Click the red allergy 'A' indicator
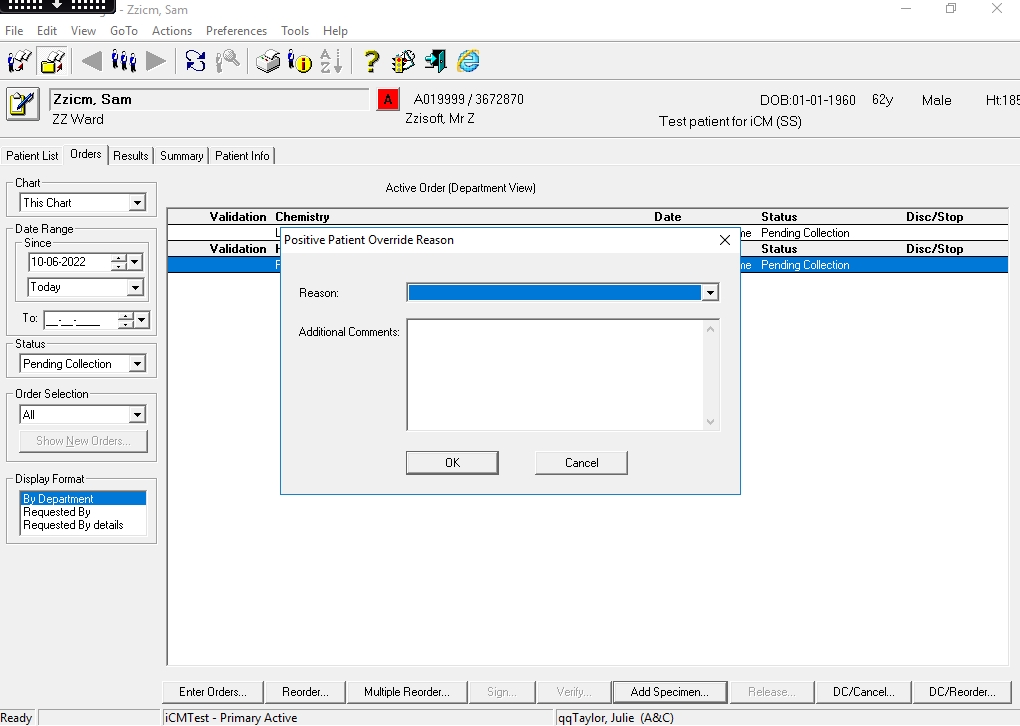 point(388,100)
